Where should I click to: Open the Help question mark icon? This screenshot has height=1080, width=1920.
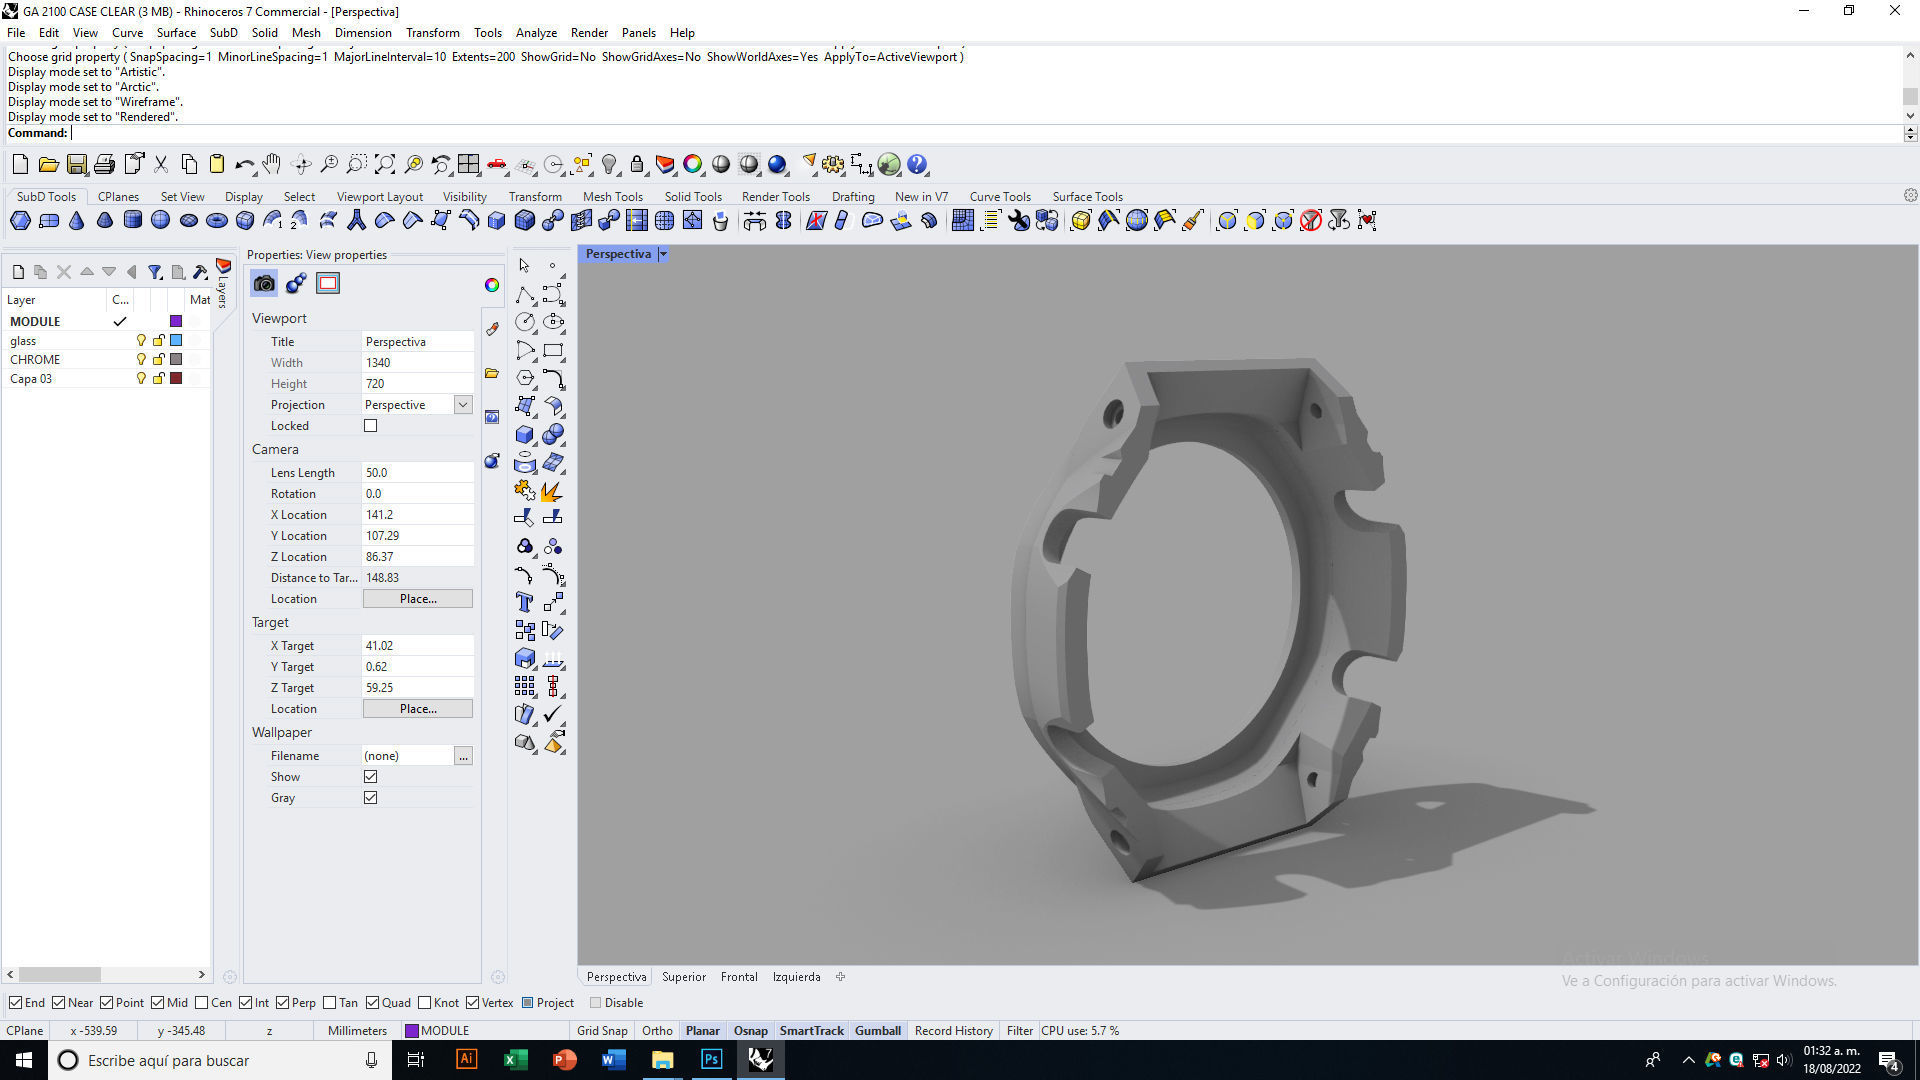point(917,165)
